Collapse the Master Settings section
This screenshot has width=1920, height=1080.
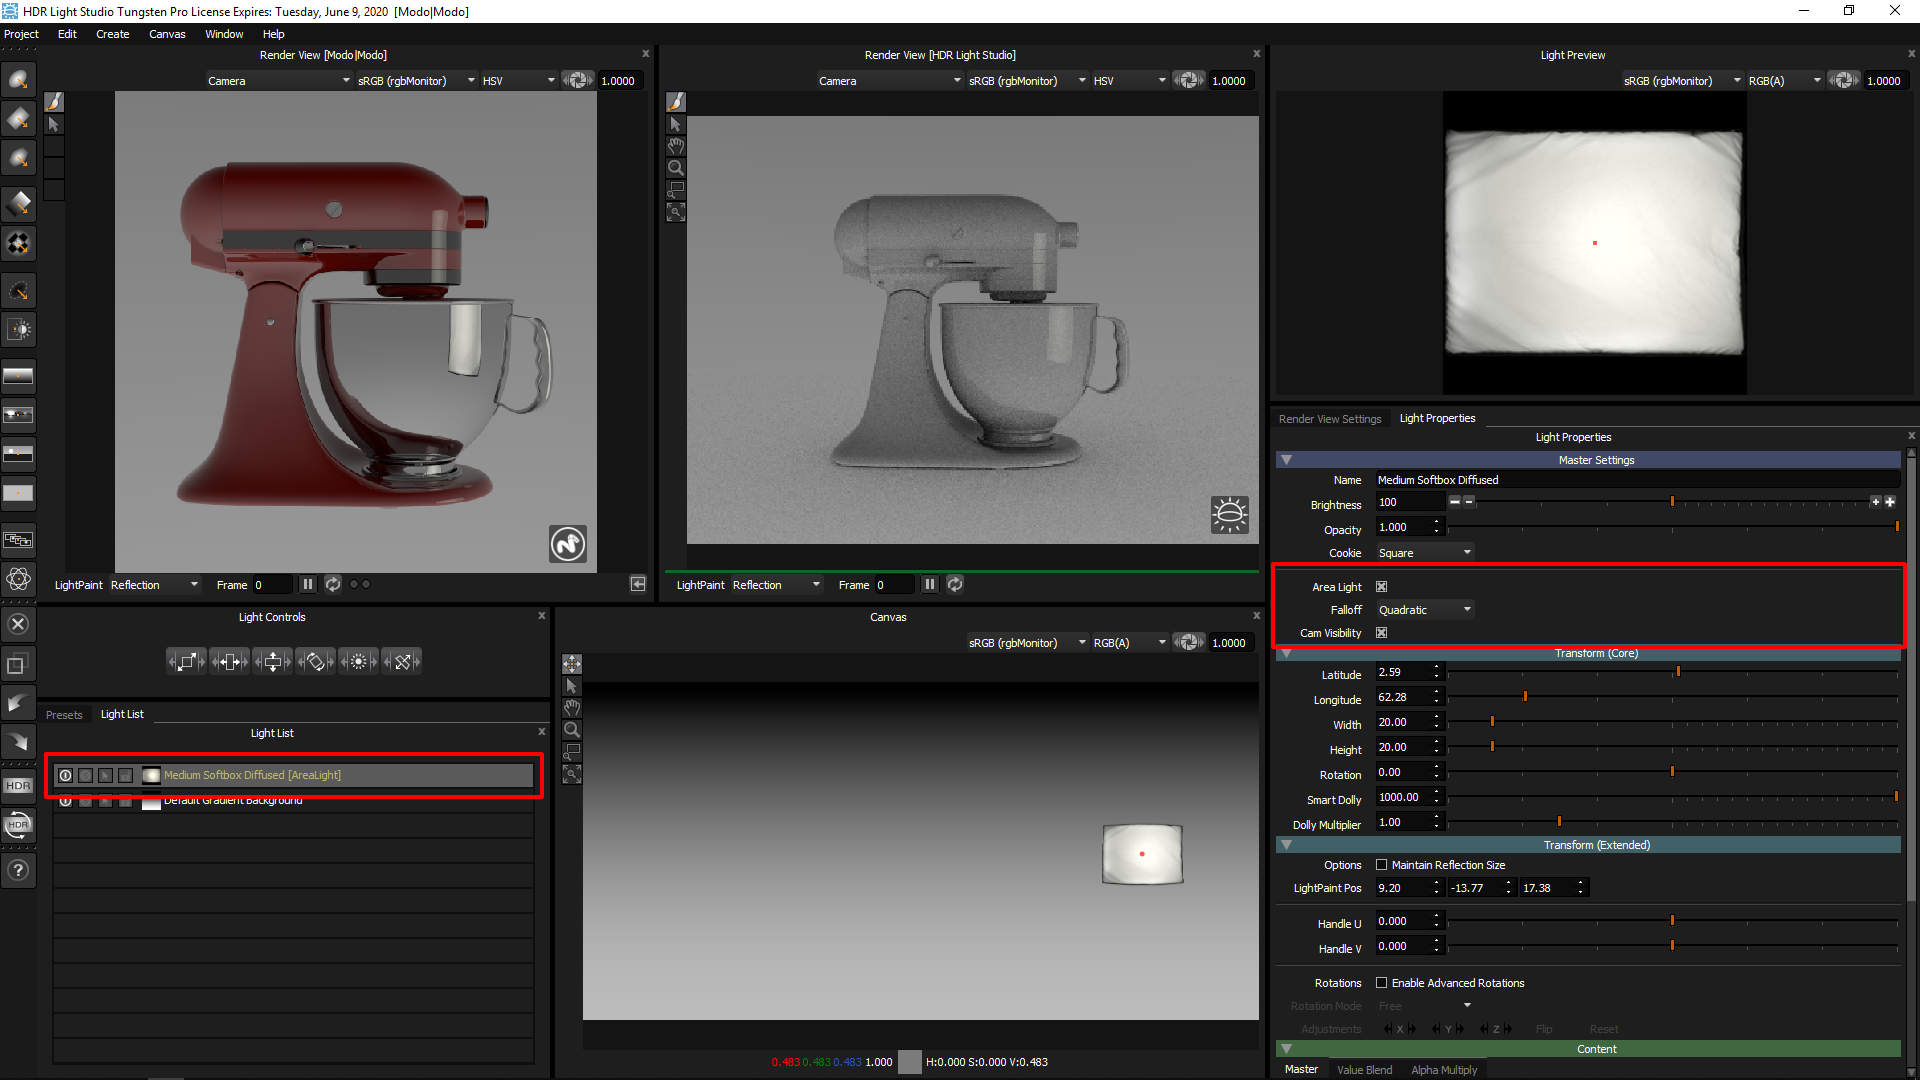click(x=1287, y=460)
